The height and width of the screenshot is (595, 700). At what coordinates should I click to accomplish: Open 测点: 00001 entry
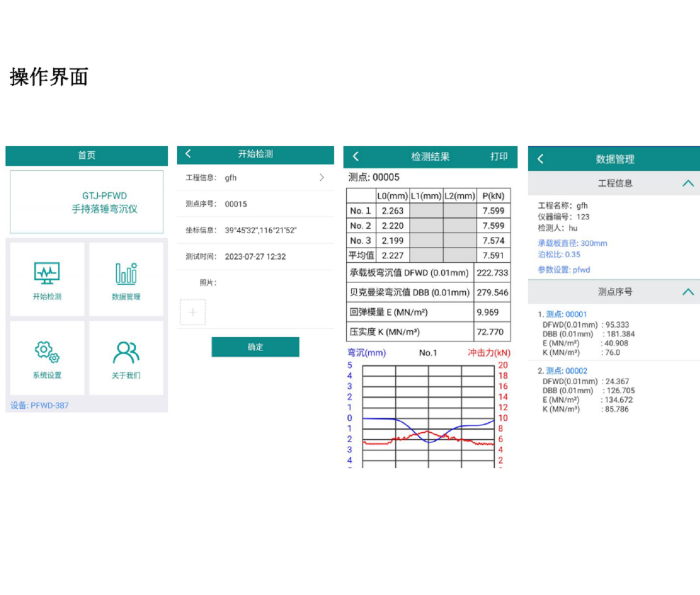pyautogui.click(x=566, y=314)
